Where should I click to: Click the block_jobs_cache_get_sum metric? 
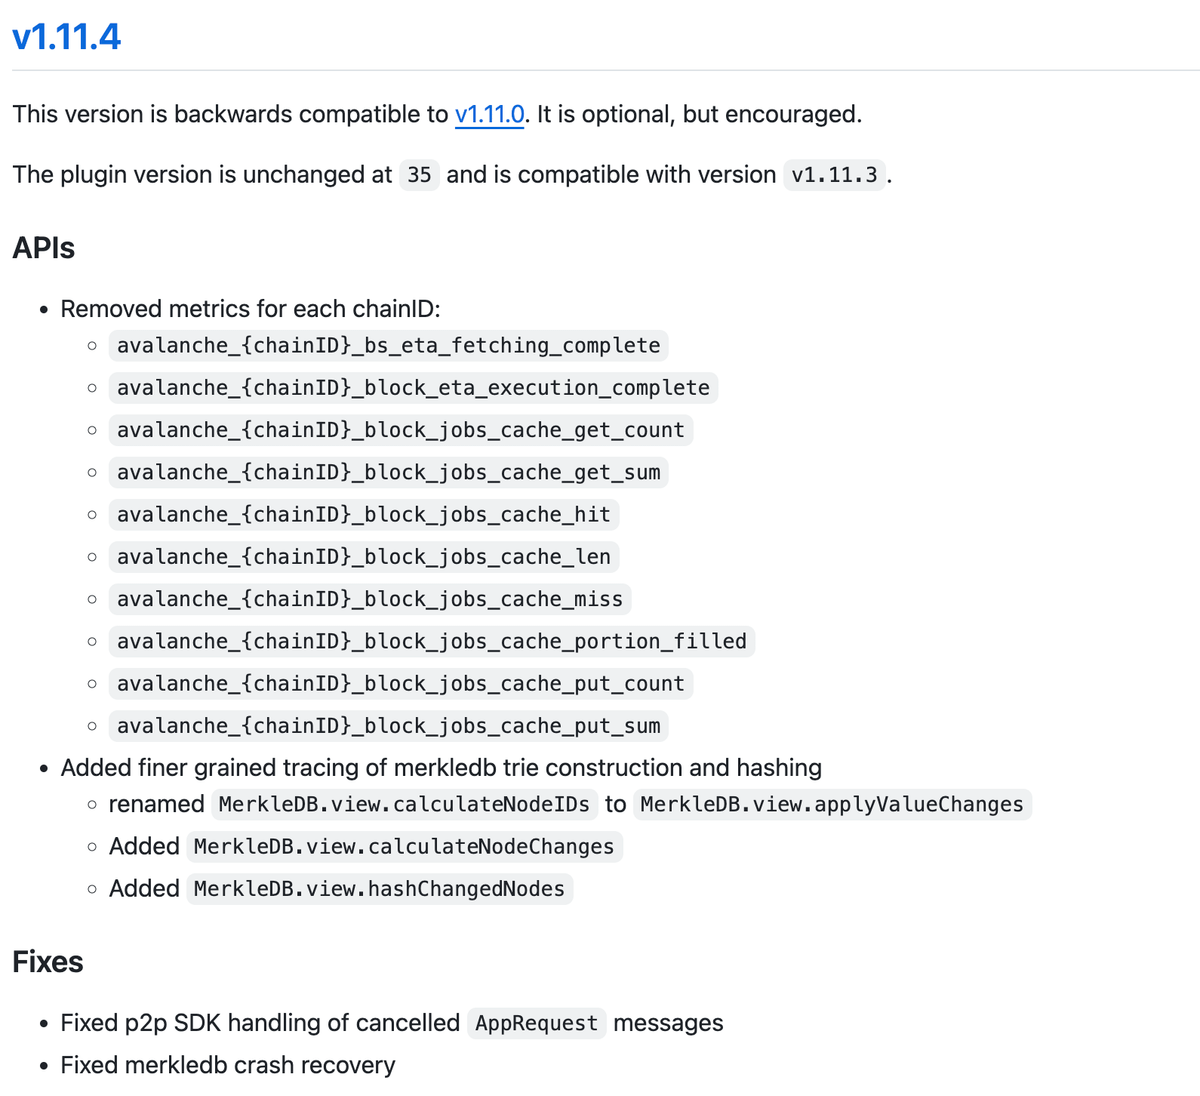[x=388, y=472]
